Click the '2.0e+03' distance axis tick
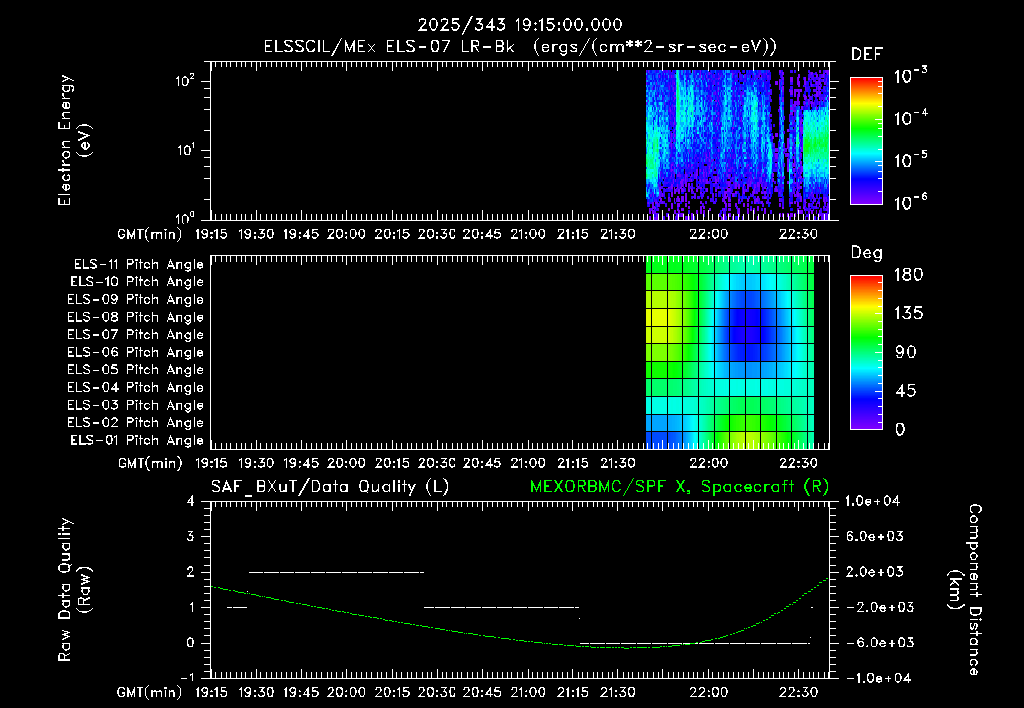Image resolution: width=1024 pixels, height=708 pixels. [x=876, y=572]
